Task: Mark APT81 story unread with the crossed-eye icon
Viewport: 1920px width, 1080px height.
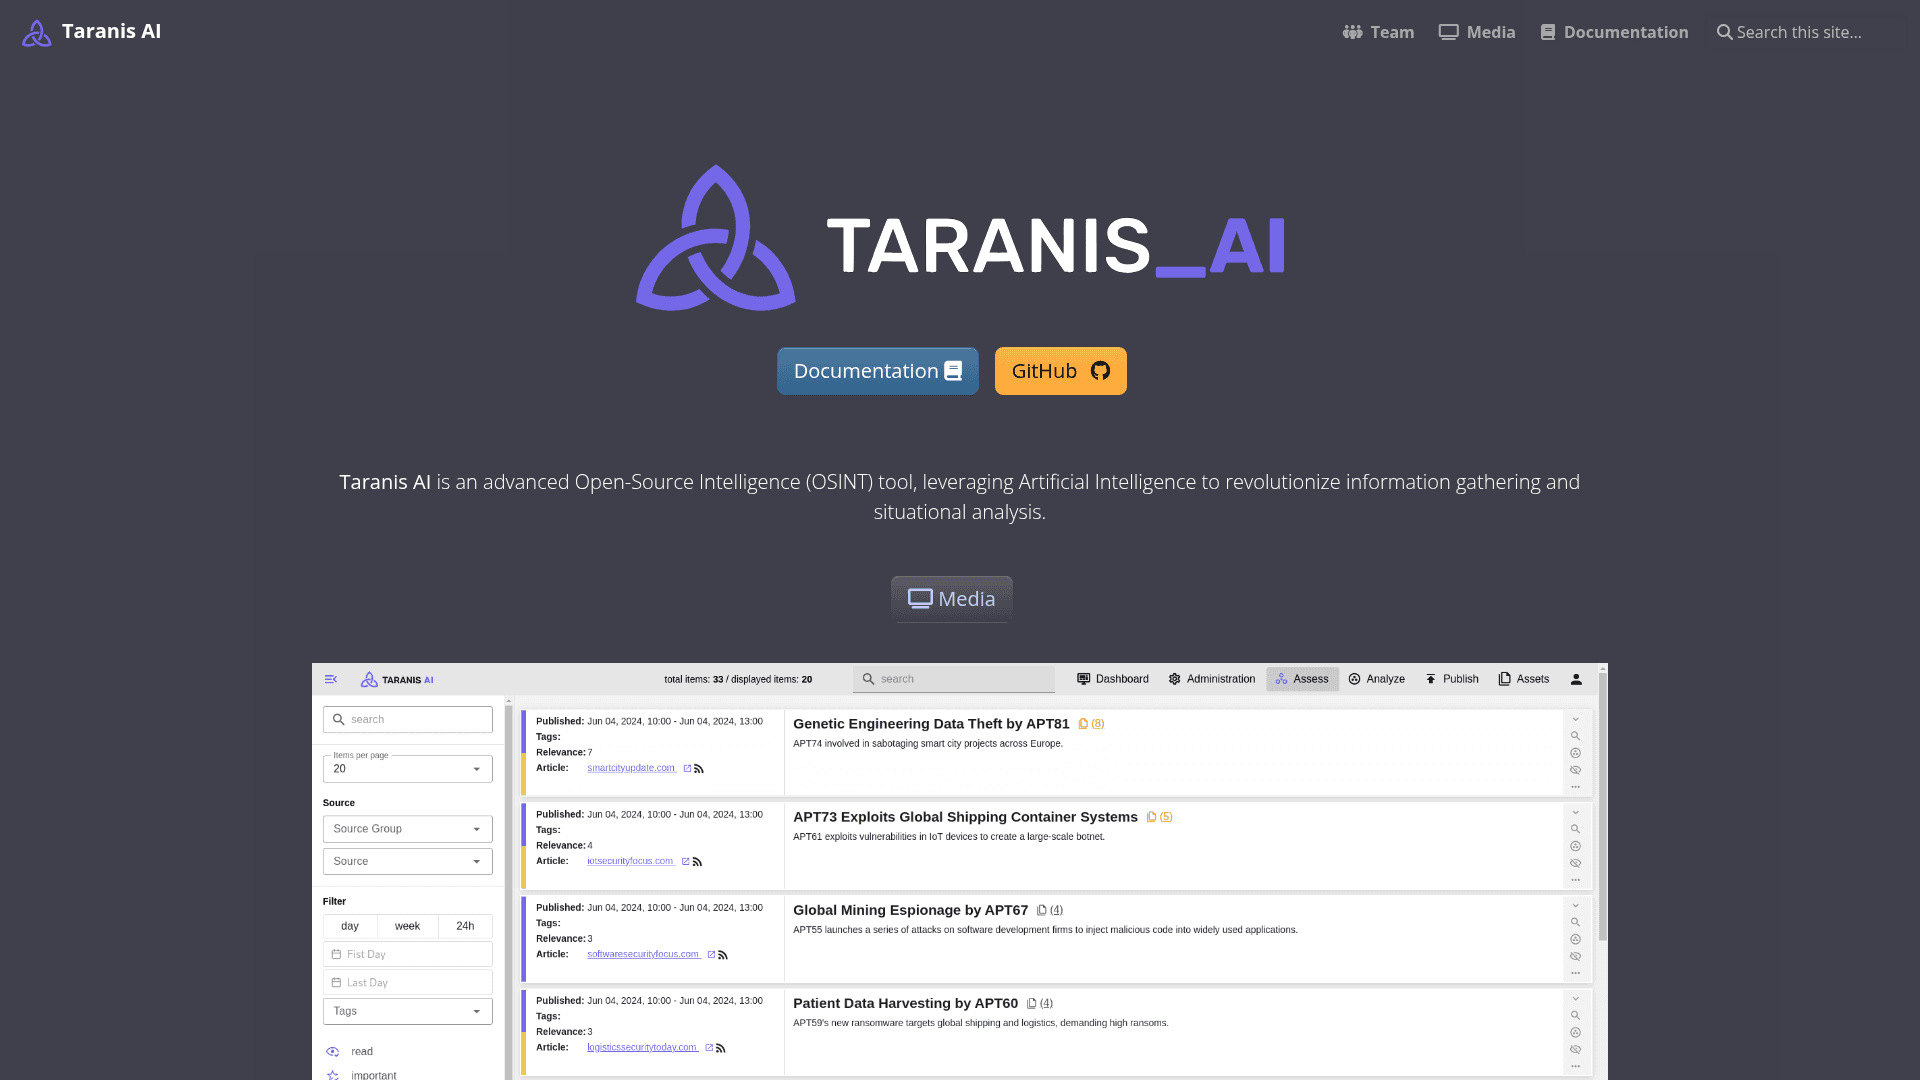Action: (x=1575, y=770)
